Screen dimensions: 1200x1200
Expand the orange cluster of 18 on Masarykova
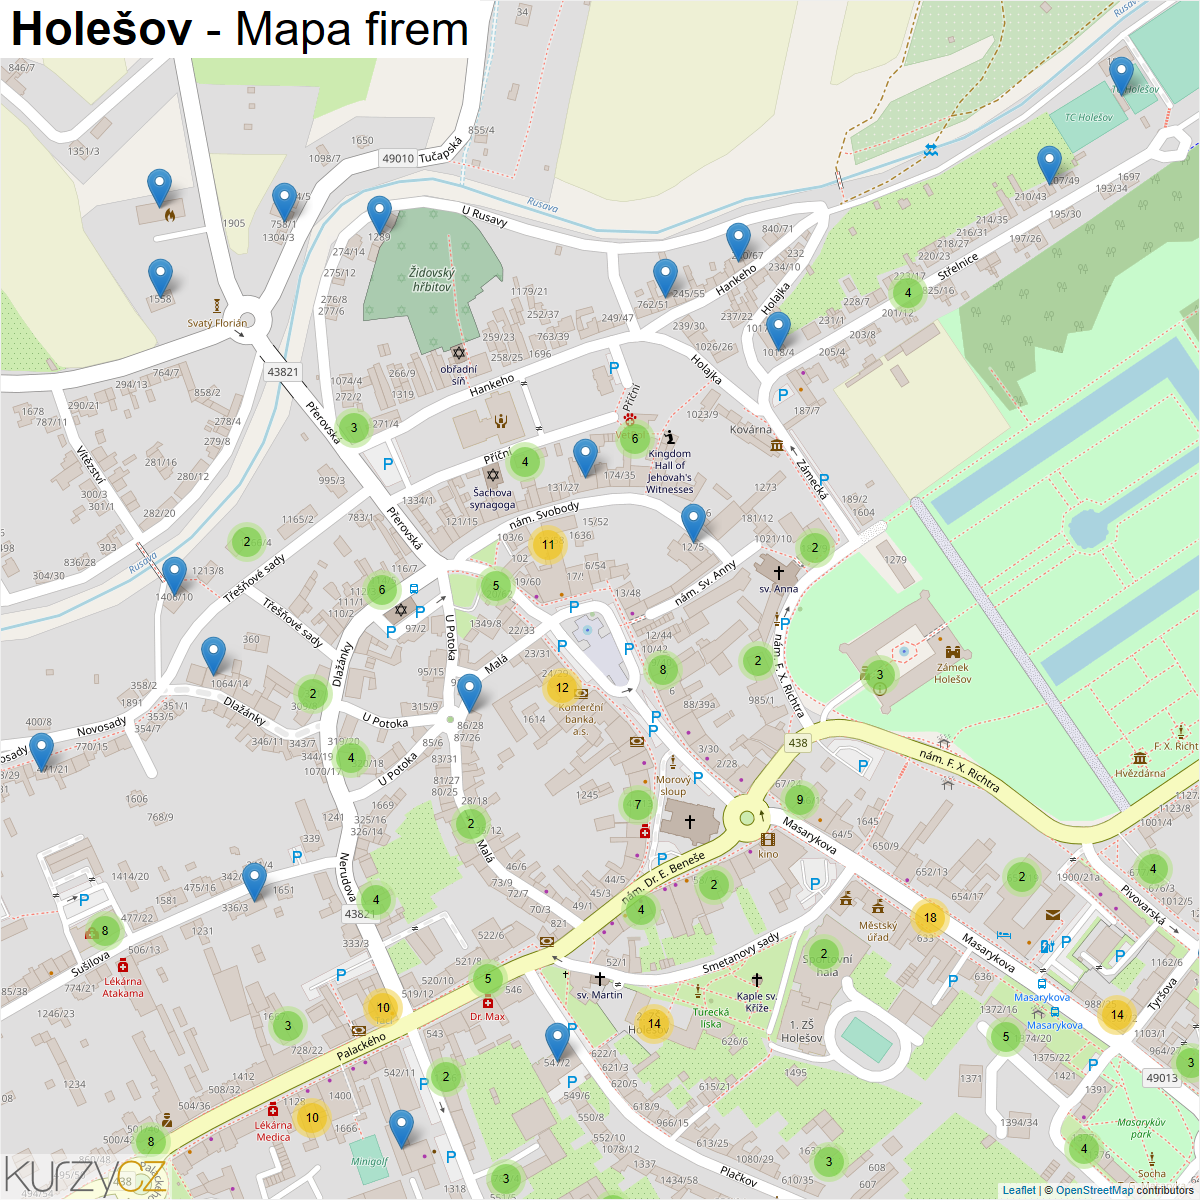(x=930, y=917)
